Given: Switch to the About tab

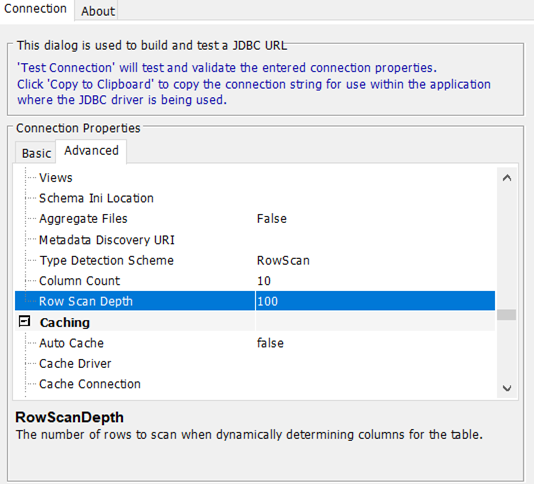Looking at the screenshot, I should point(97,11).
